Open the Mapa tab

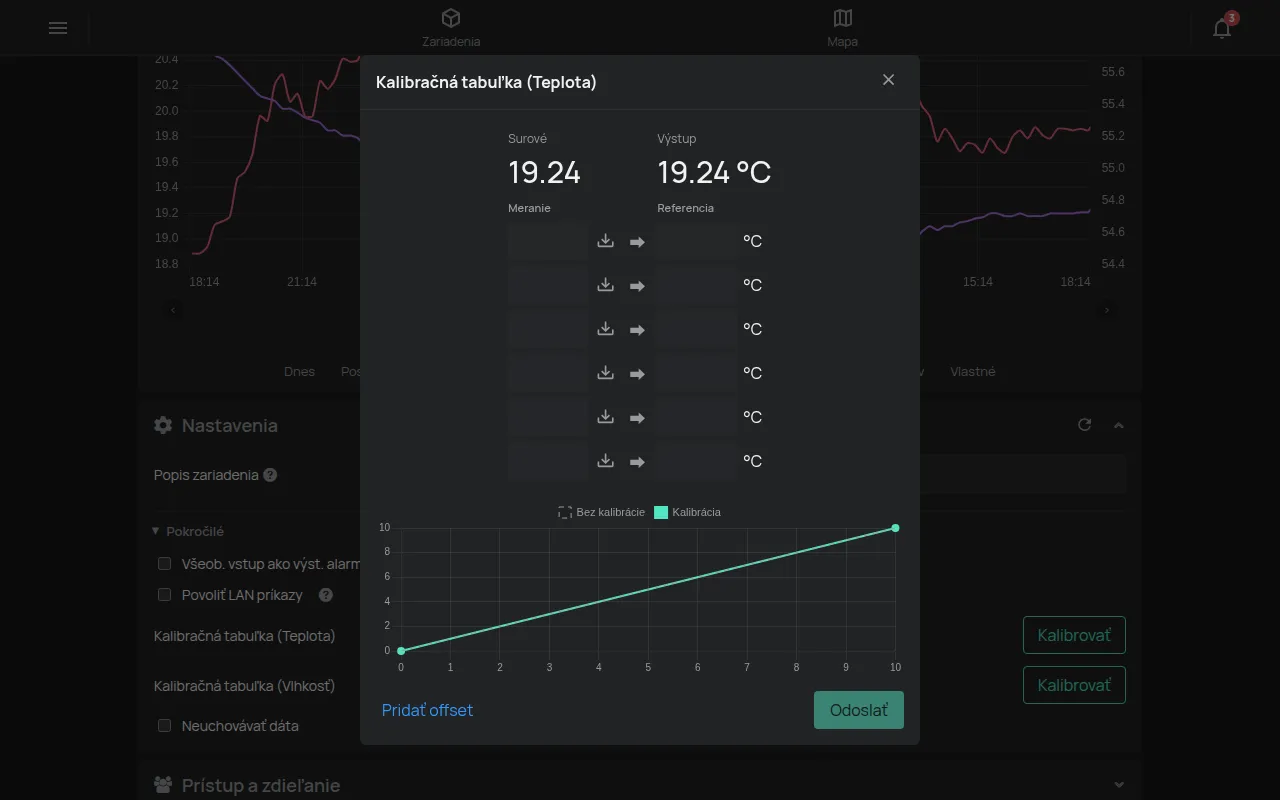click(x=842, y=28)
